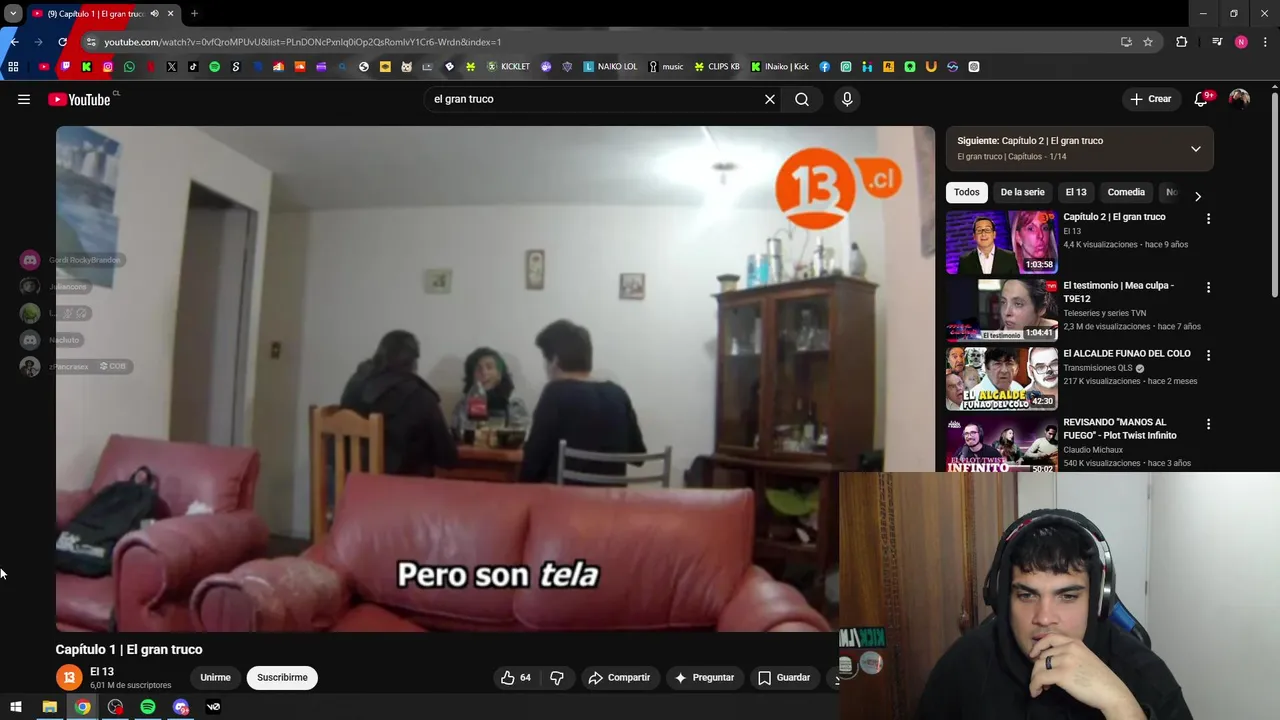
Task: Open the Facebook bookmark
Action: (824, 67)
